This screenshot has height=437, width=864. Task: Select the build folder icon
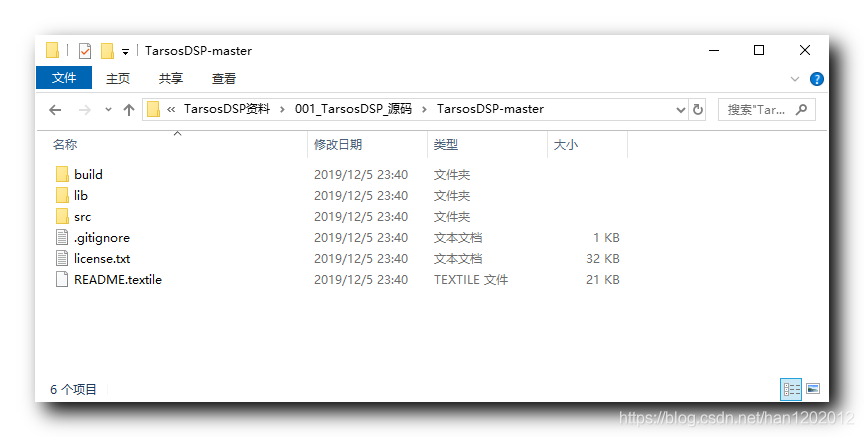coord(62,174)
